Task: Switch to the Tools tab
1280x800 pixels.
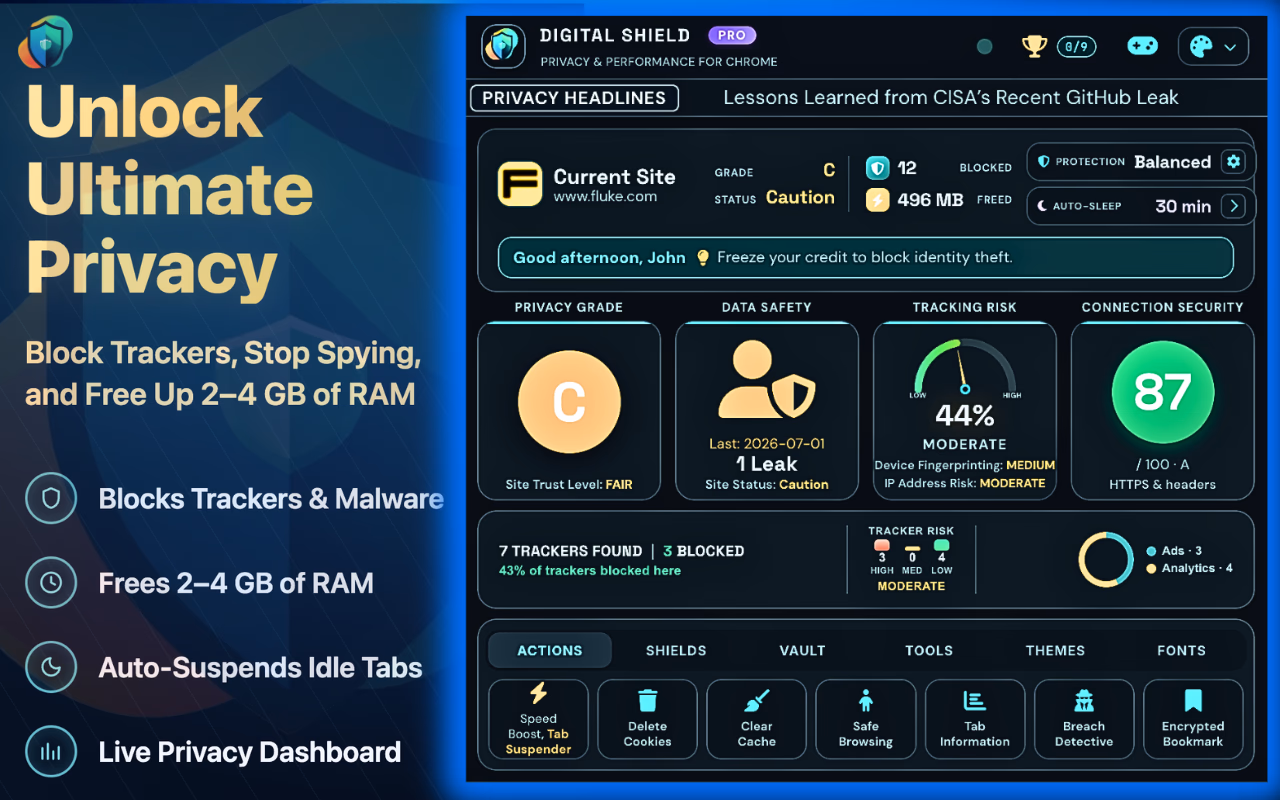Action: pos(929,650)
